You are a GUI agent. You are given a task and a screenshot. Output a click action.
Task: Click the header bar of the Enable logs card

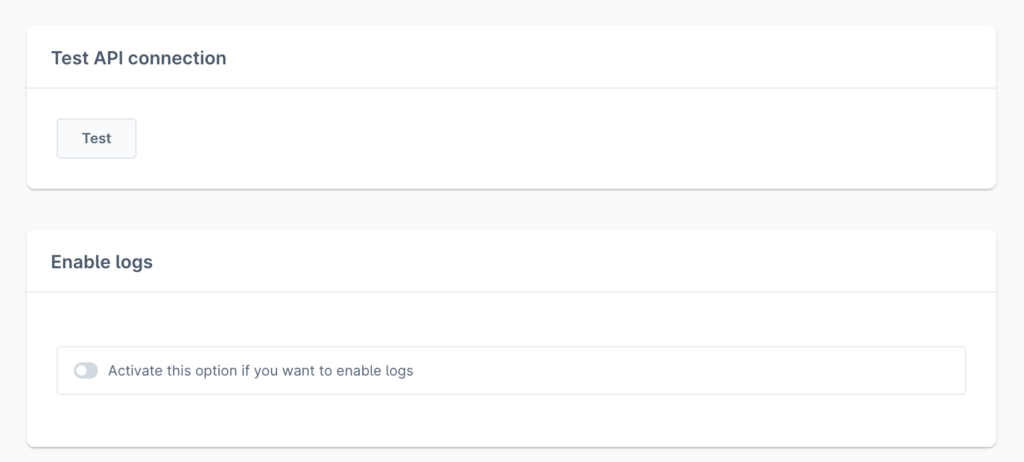(x=600, y=262)
